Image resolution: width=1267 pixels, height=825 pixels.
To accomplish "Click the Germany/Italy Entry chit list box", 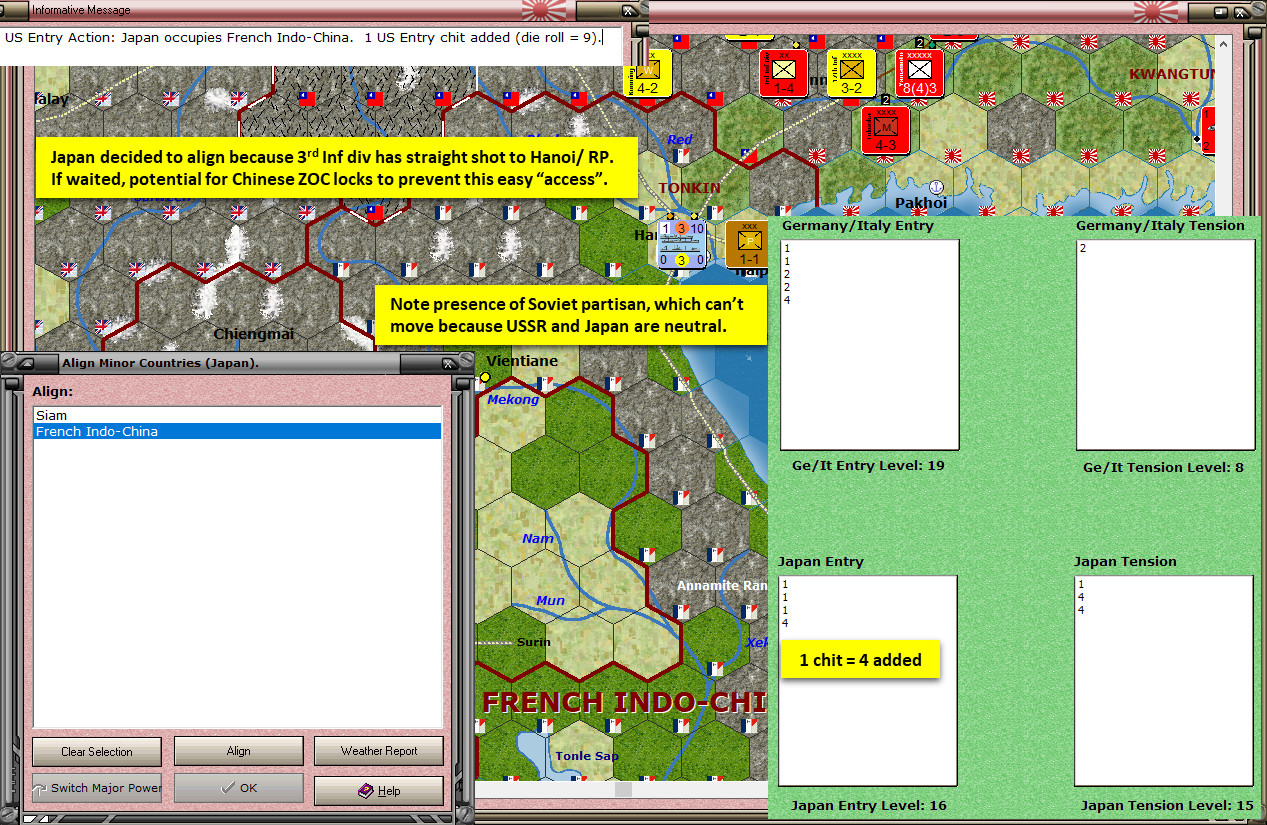I will point(869,345).
